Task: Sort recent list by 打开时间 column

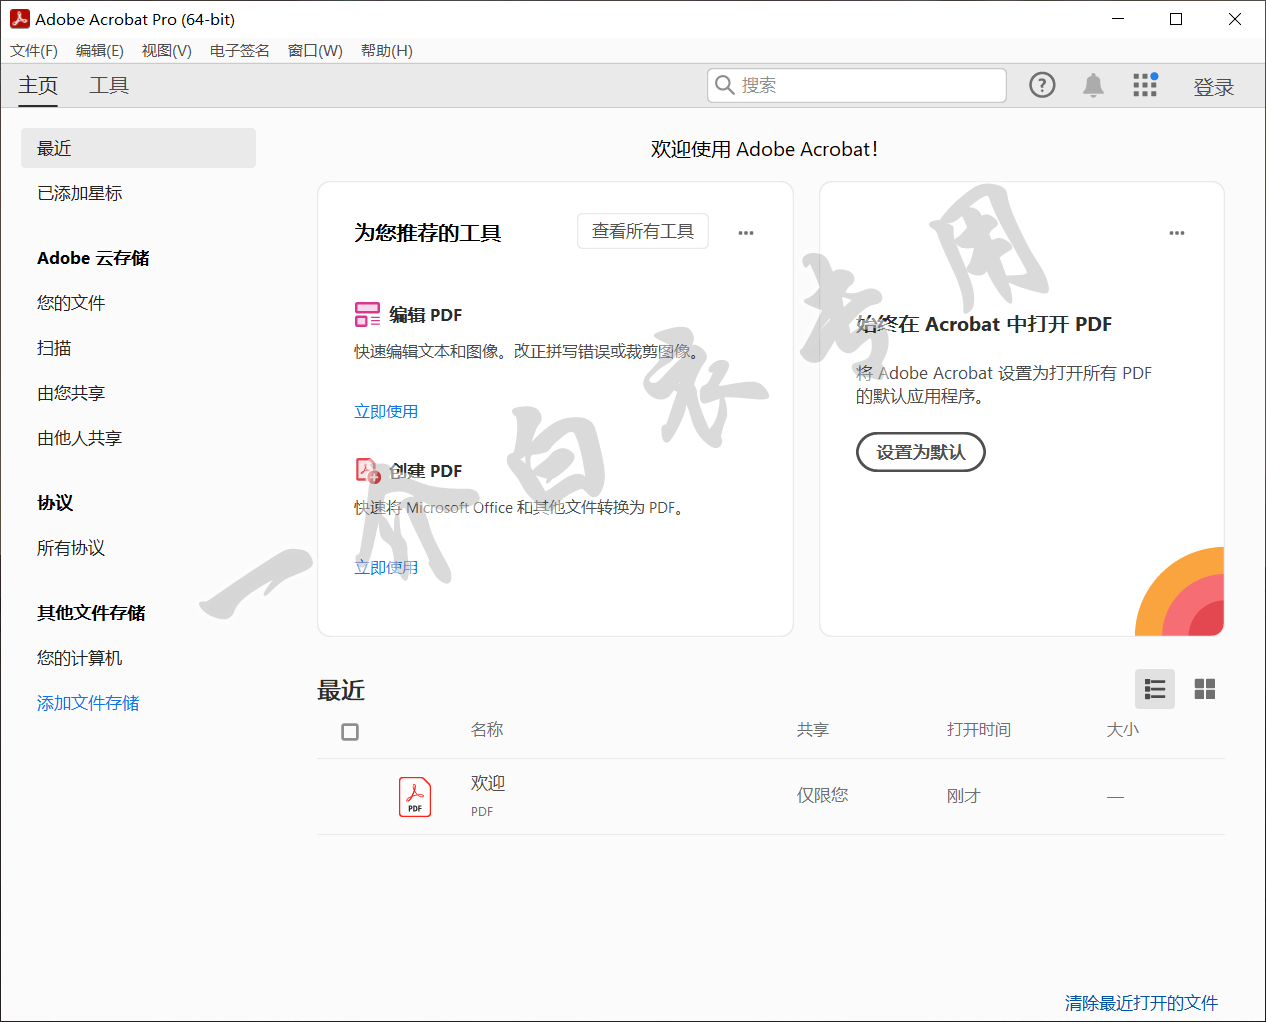Action: click(979, 730)
